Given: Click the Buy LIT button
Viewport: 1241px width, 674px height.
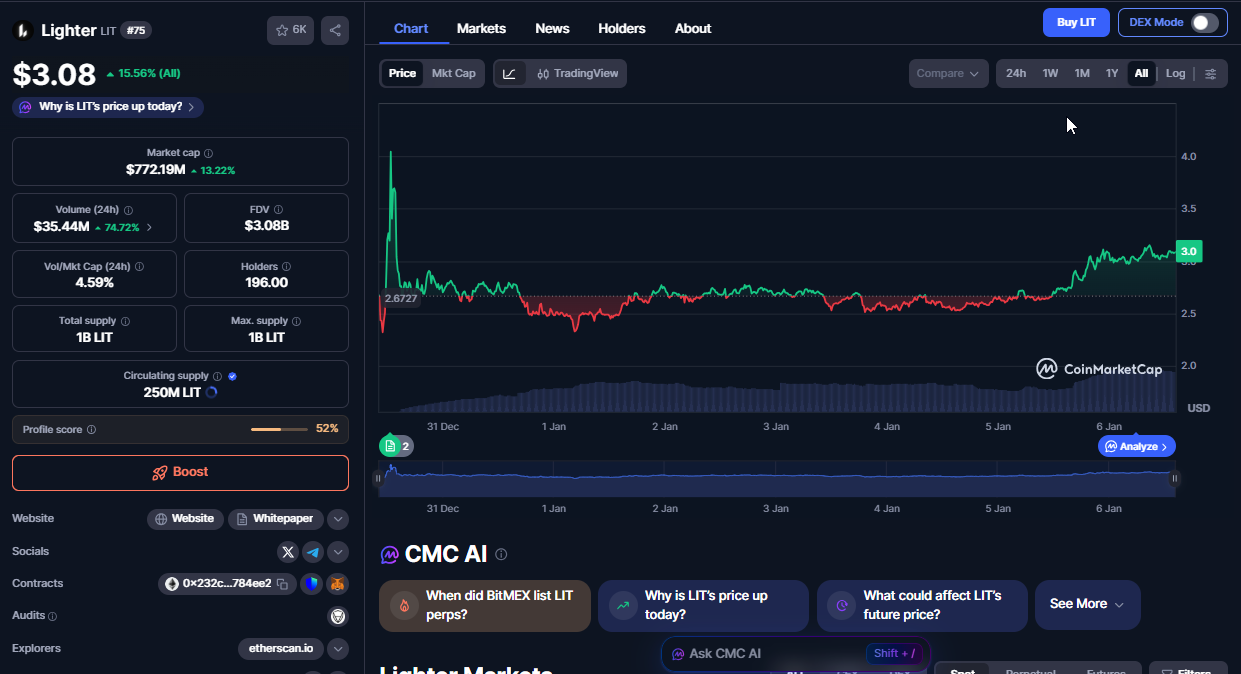Looking at the screenshot, I should 1076,22.
